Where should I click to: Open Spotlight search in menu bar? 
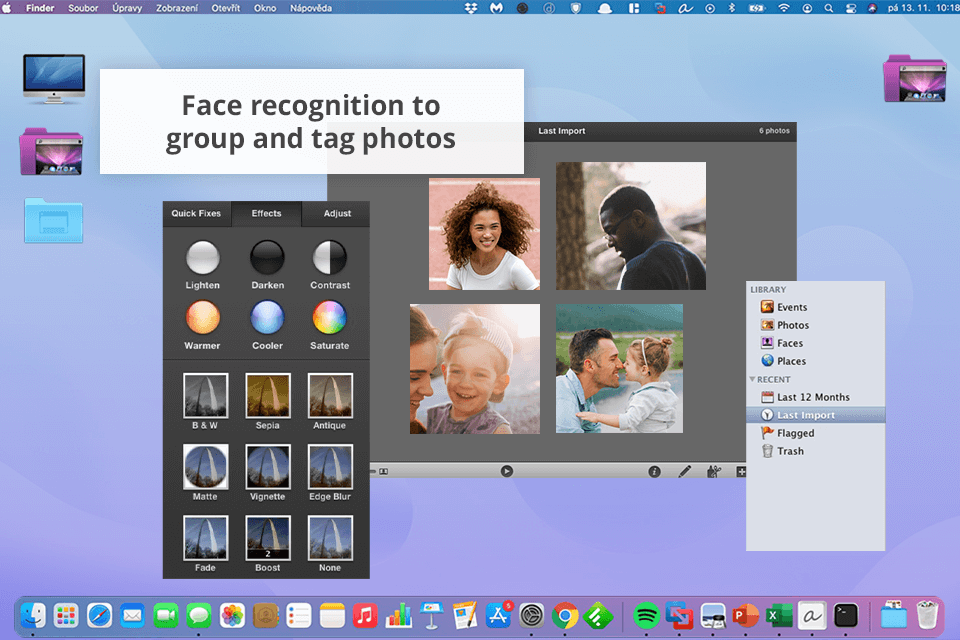(828, 8)
